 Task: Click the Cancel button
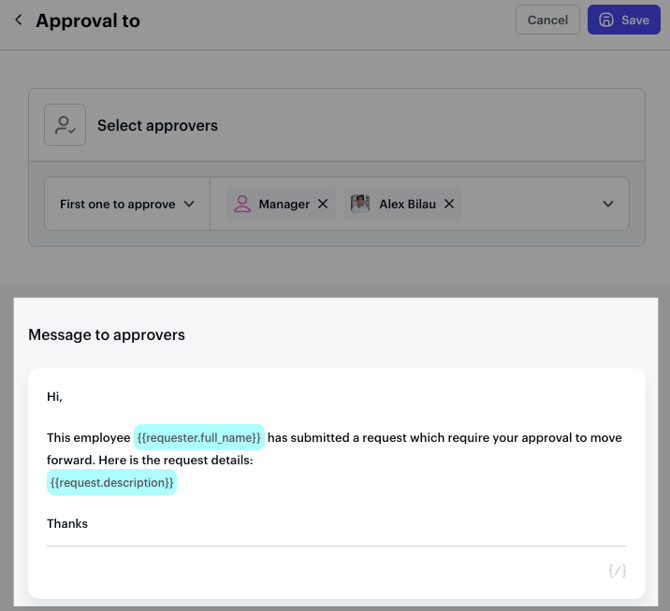click(547, 20)
